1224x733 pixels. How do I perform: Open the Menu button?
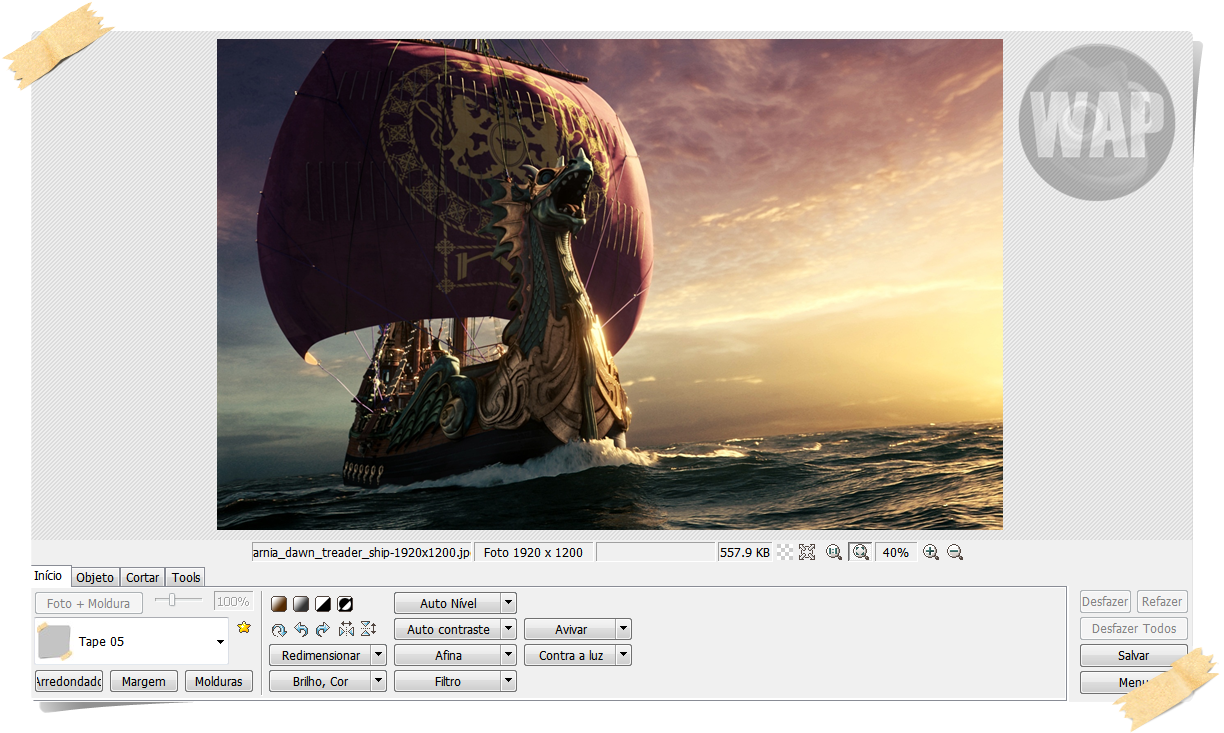(x=1133, y=682)
